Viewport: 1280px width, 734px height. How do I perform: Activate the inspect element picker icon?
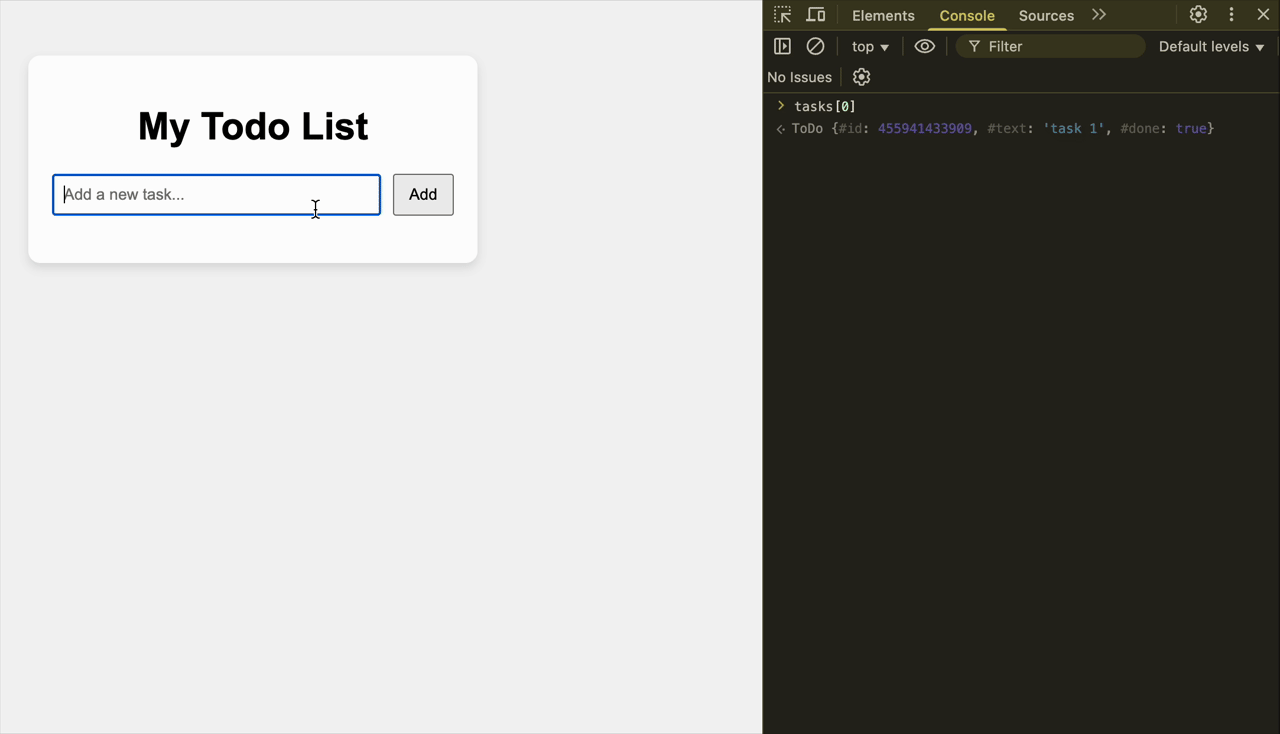pyautogui.click(x=782, y=15)
